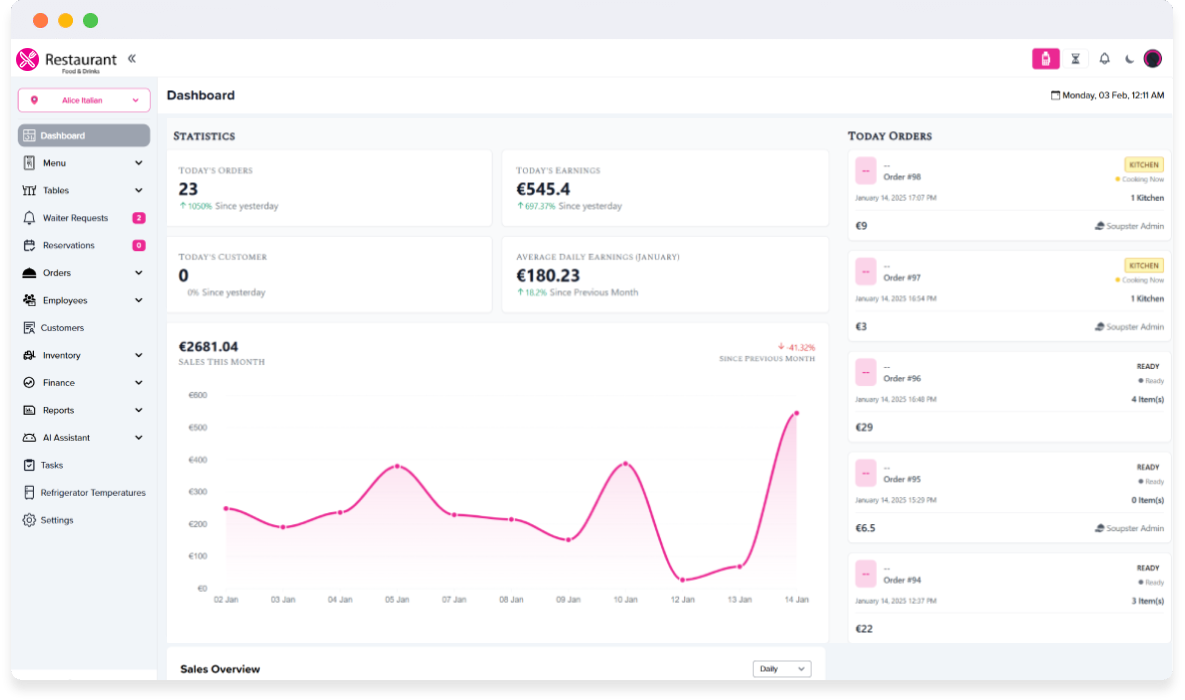Expand the Employees submenu chevron
Screen dimensions: 1185x700
tap(138, 300)
